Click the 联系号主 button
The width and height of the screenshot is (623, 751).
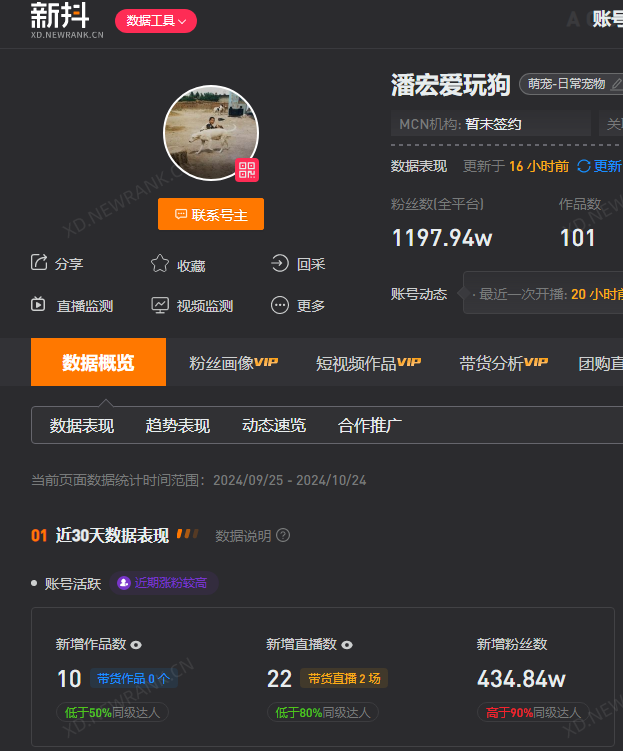pyautogui.click(x=211, y=214)
